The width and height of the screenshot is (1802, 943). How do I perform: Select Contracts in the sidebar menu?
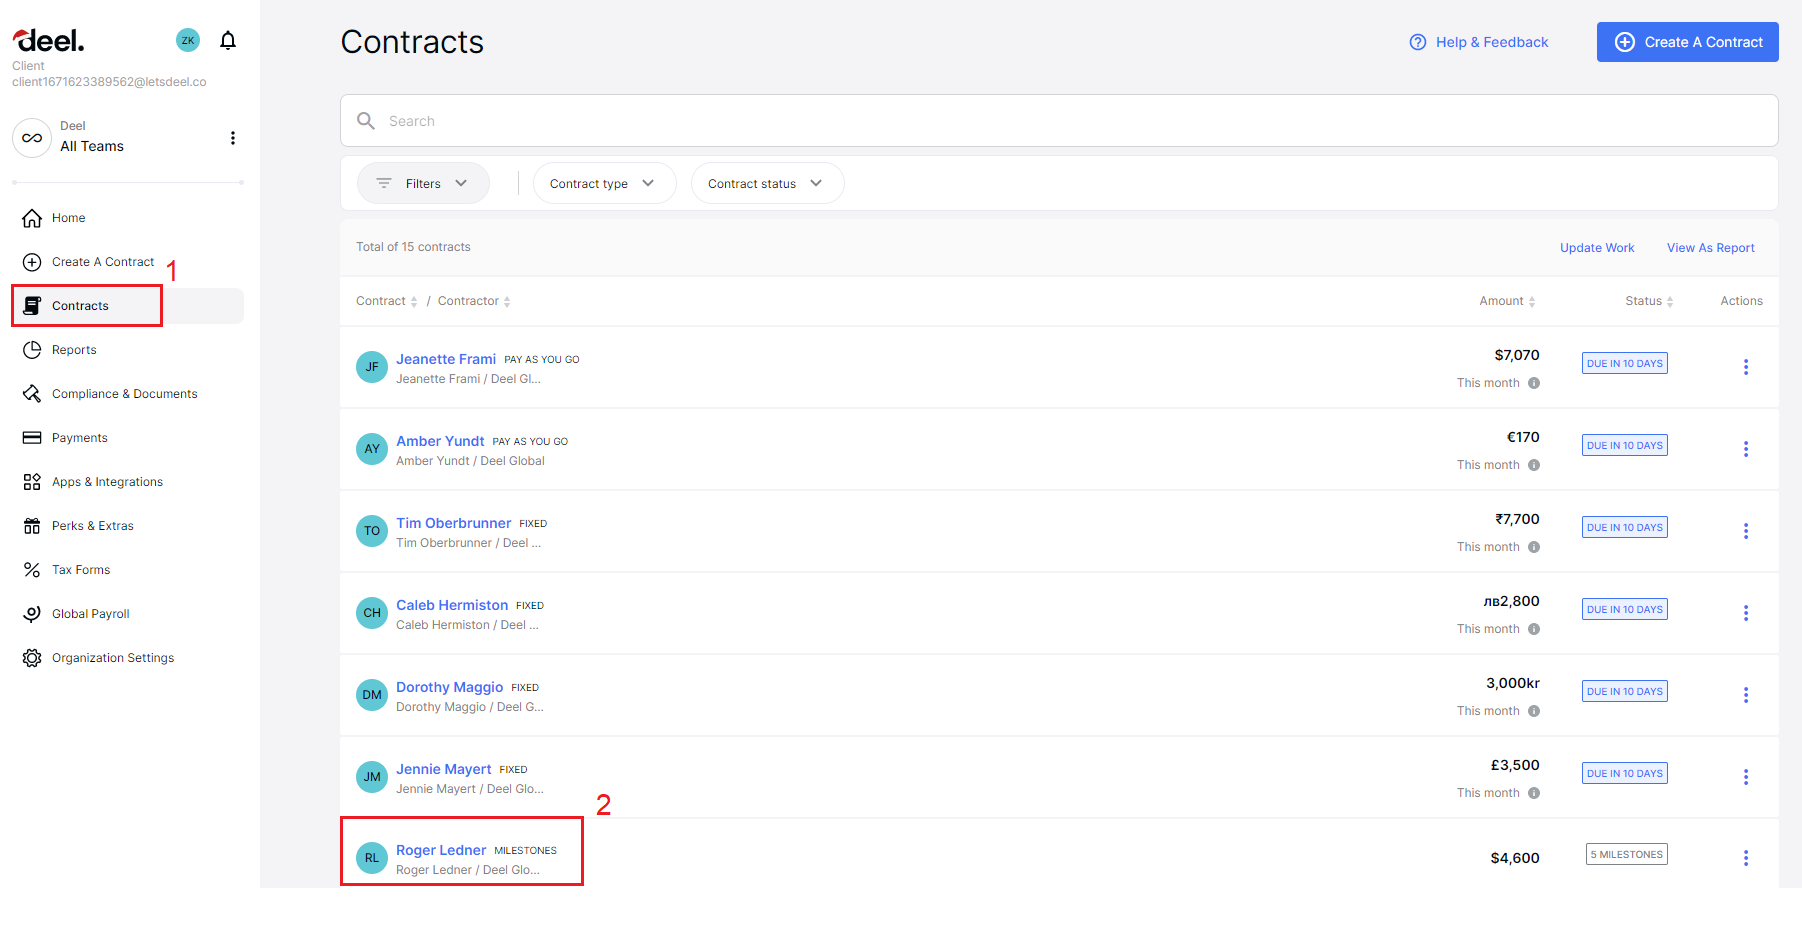click(x=82, y=305)
